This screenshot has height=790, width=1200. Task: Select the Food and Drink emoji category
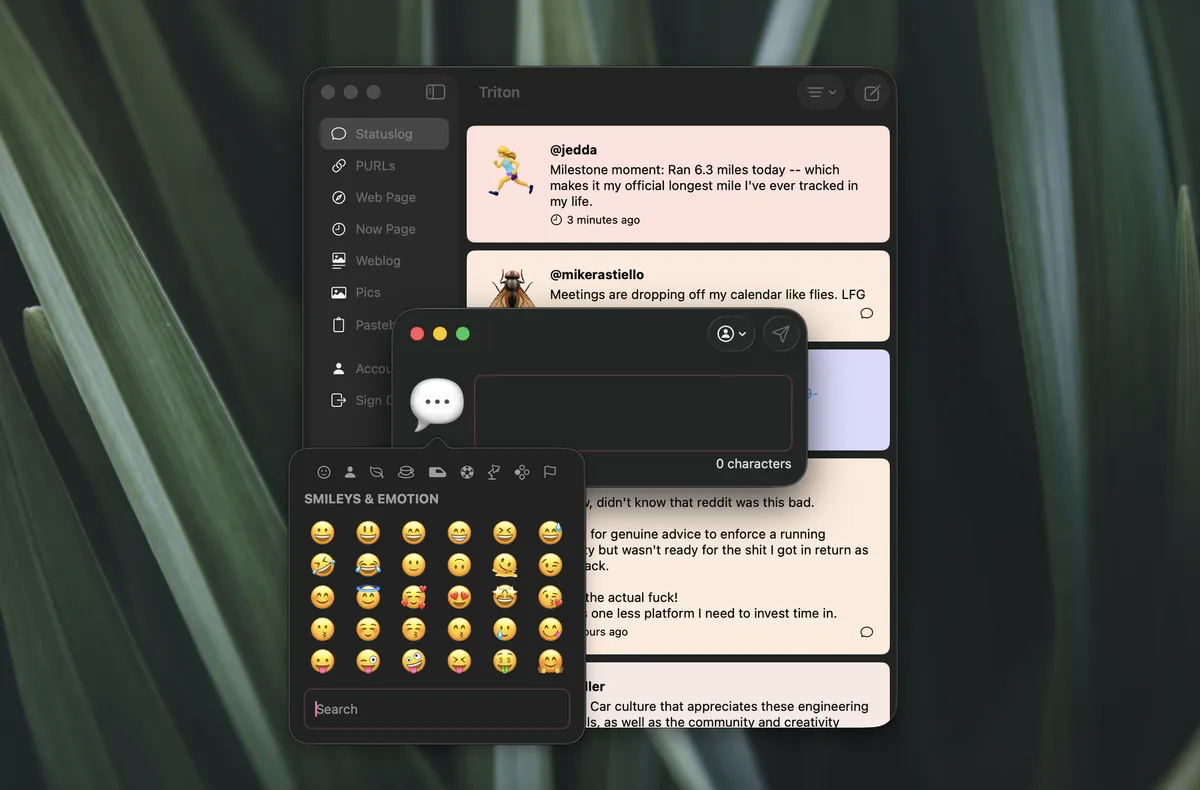point(406,472)
